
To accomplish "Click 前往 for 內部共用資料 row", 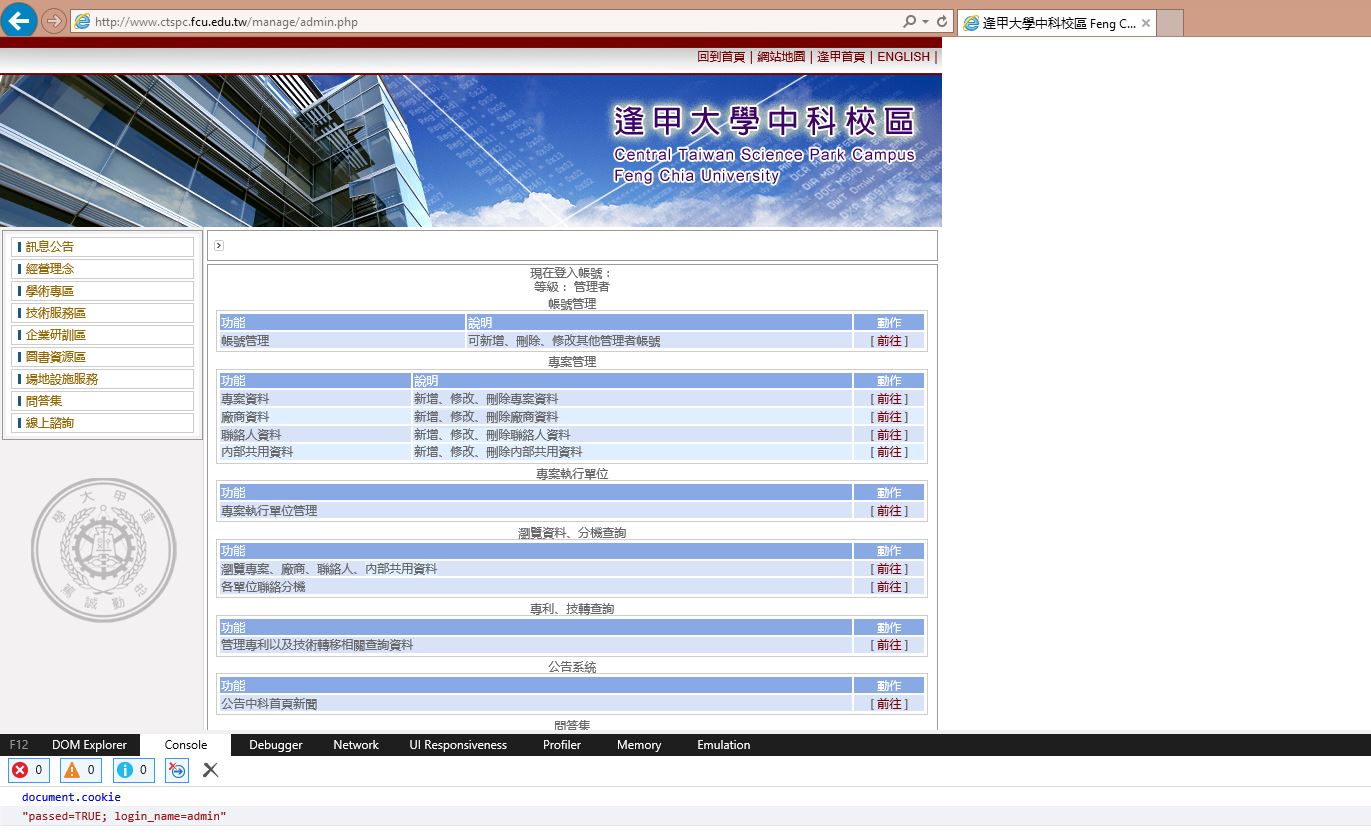I will pos(889,452).
